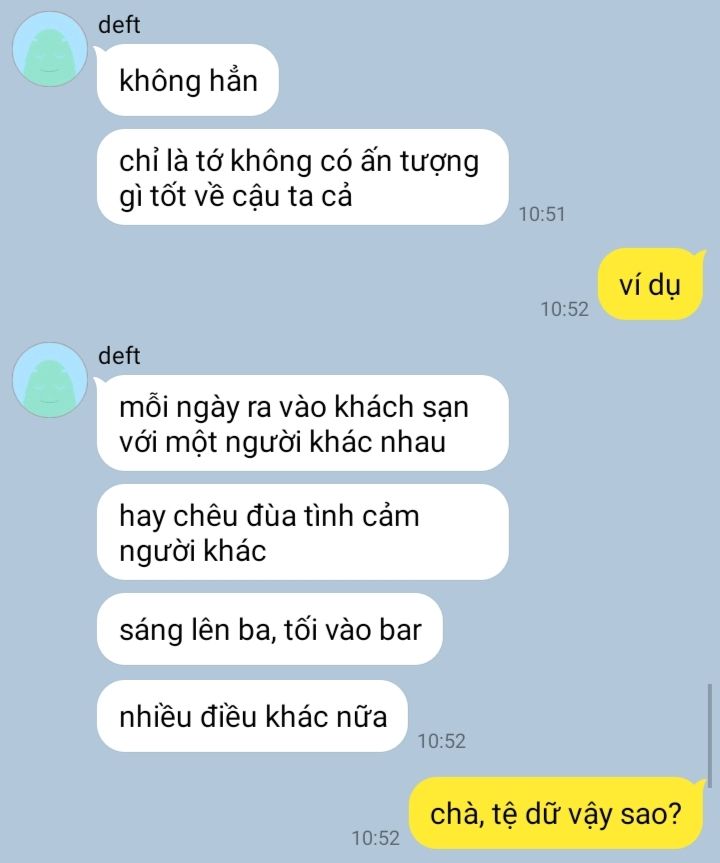Tap the 10:52 timestamp beside 'chà, tệ dữ vậy sao?'
Image resolution: width=720 pixels, height=863 pixels.
(x=375, y=838)
